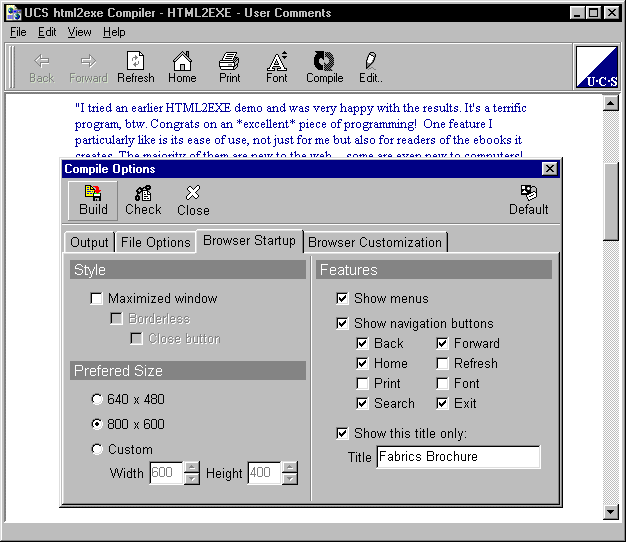Click the Compile toolbar icon
The image size is (626, 542).
click(324, 61)
